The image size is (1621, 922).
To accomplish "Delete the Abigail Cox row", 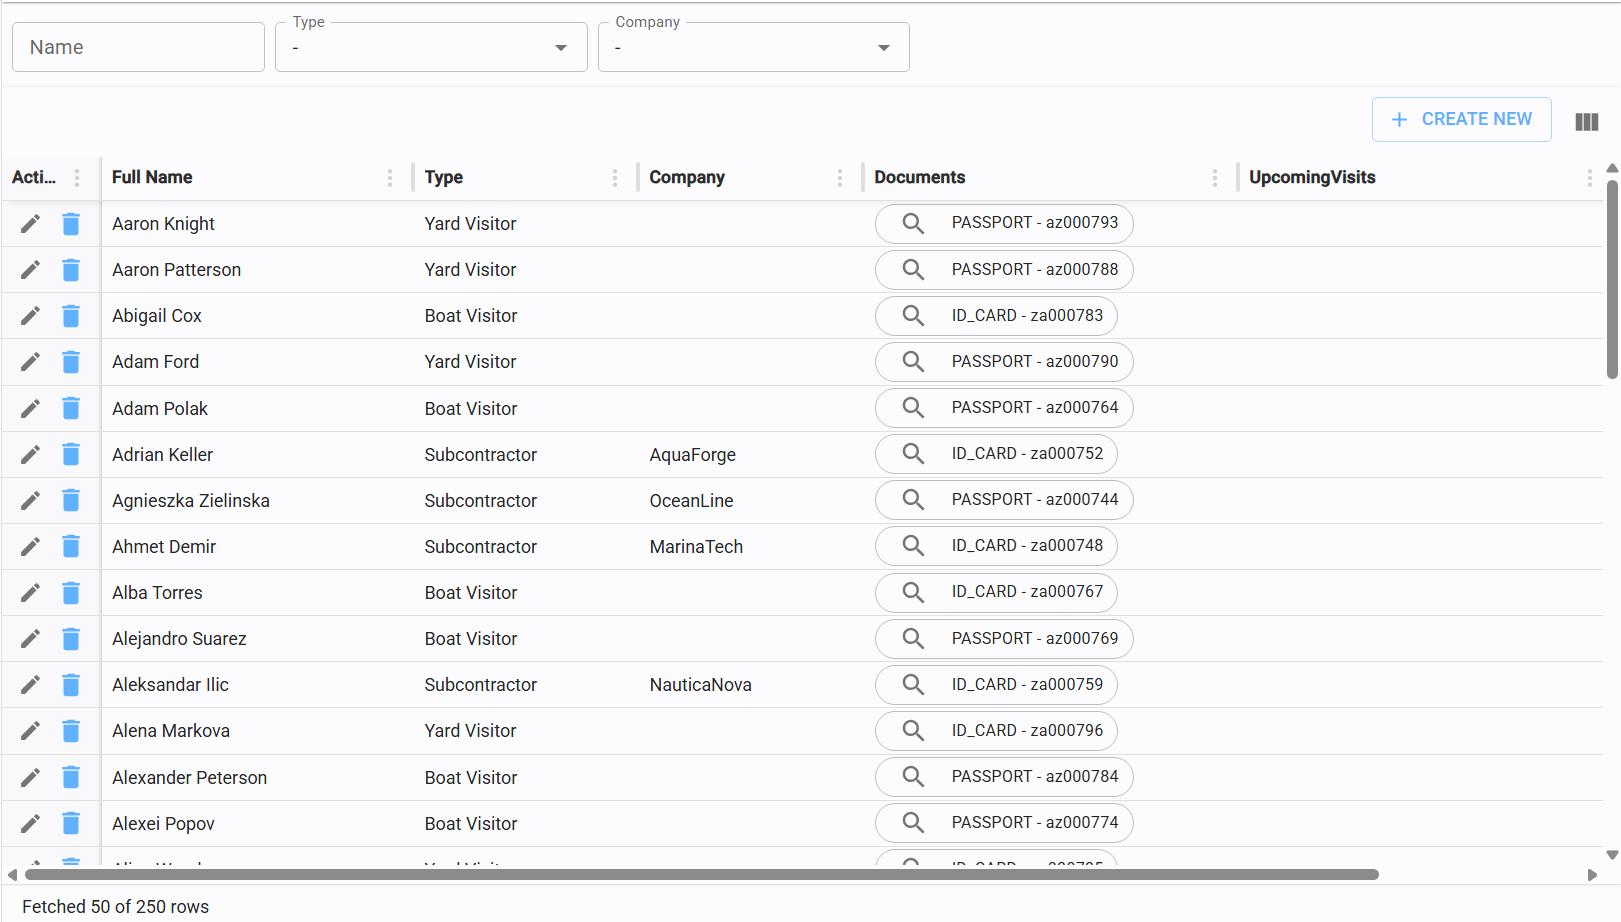I will (71, 316).
